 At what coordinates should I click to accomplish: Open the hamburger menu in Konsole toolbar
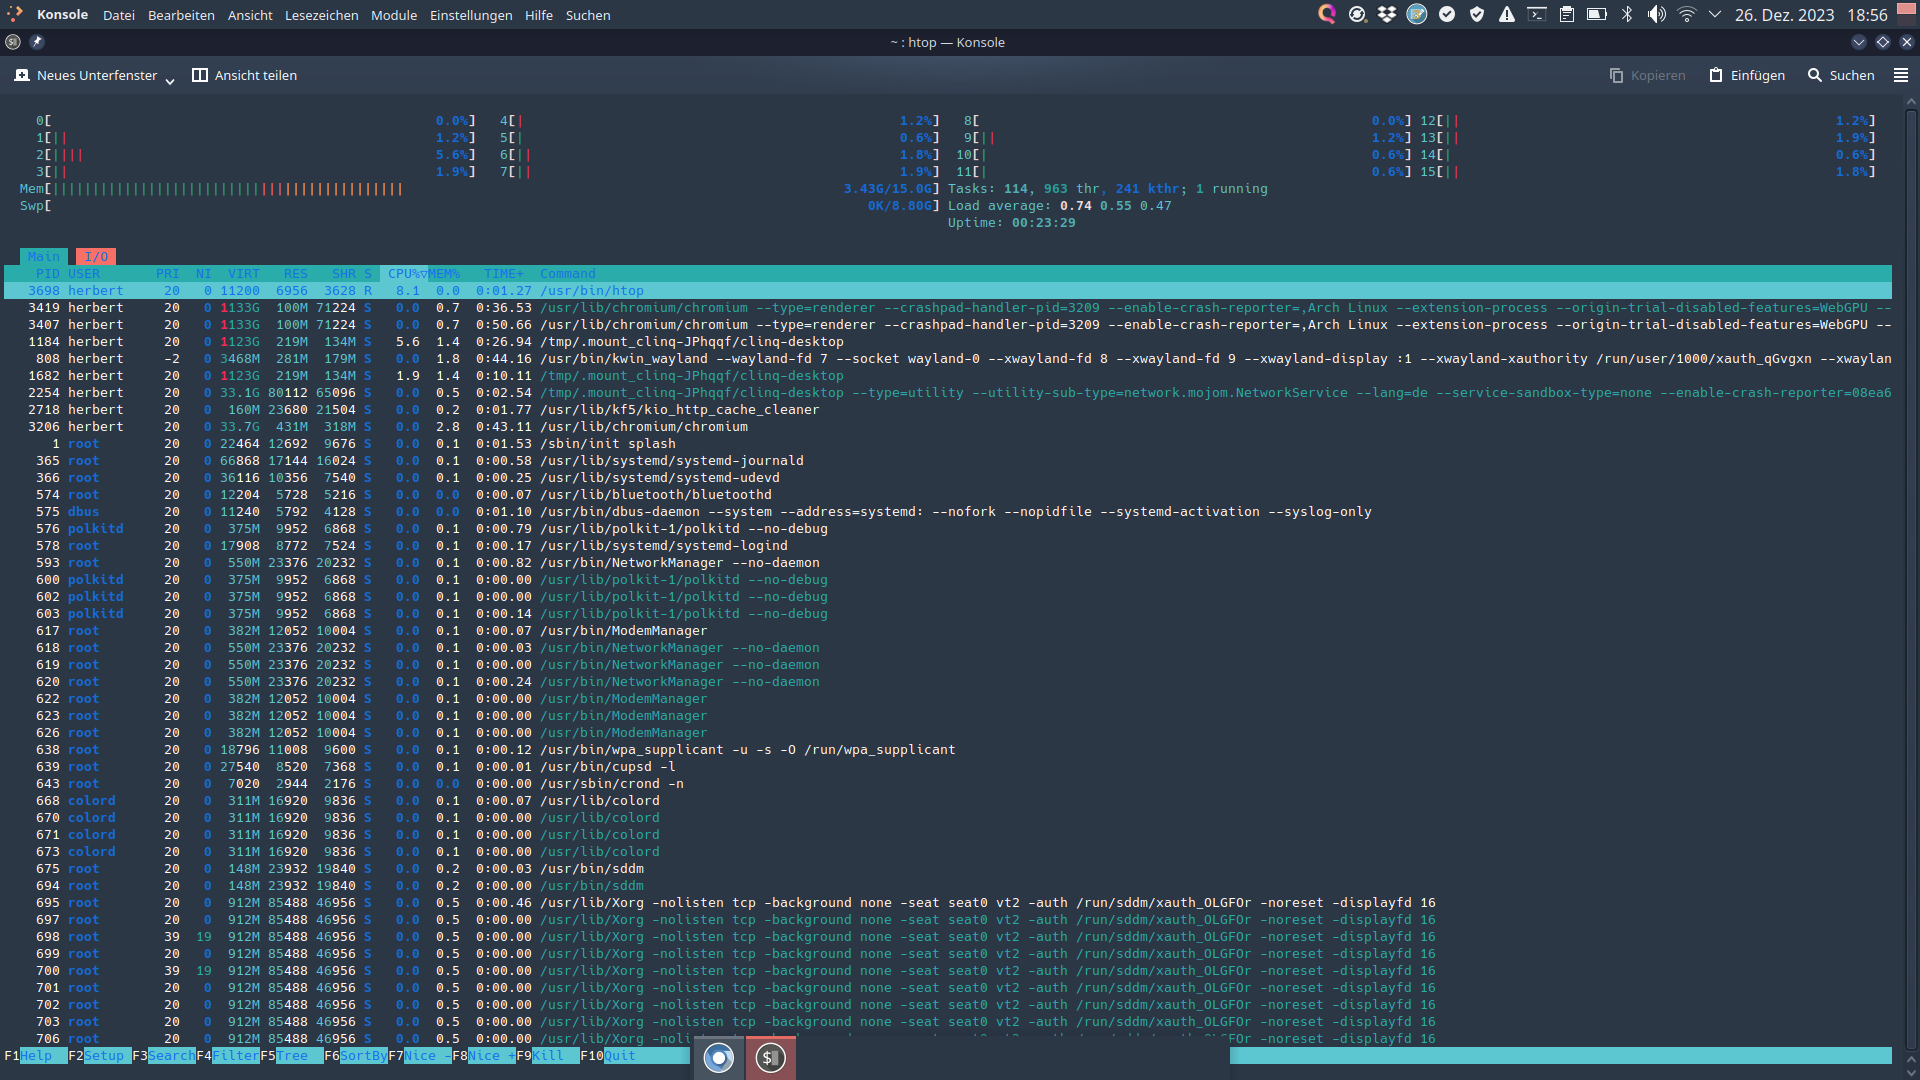click(1901, 75)
